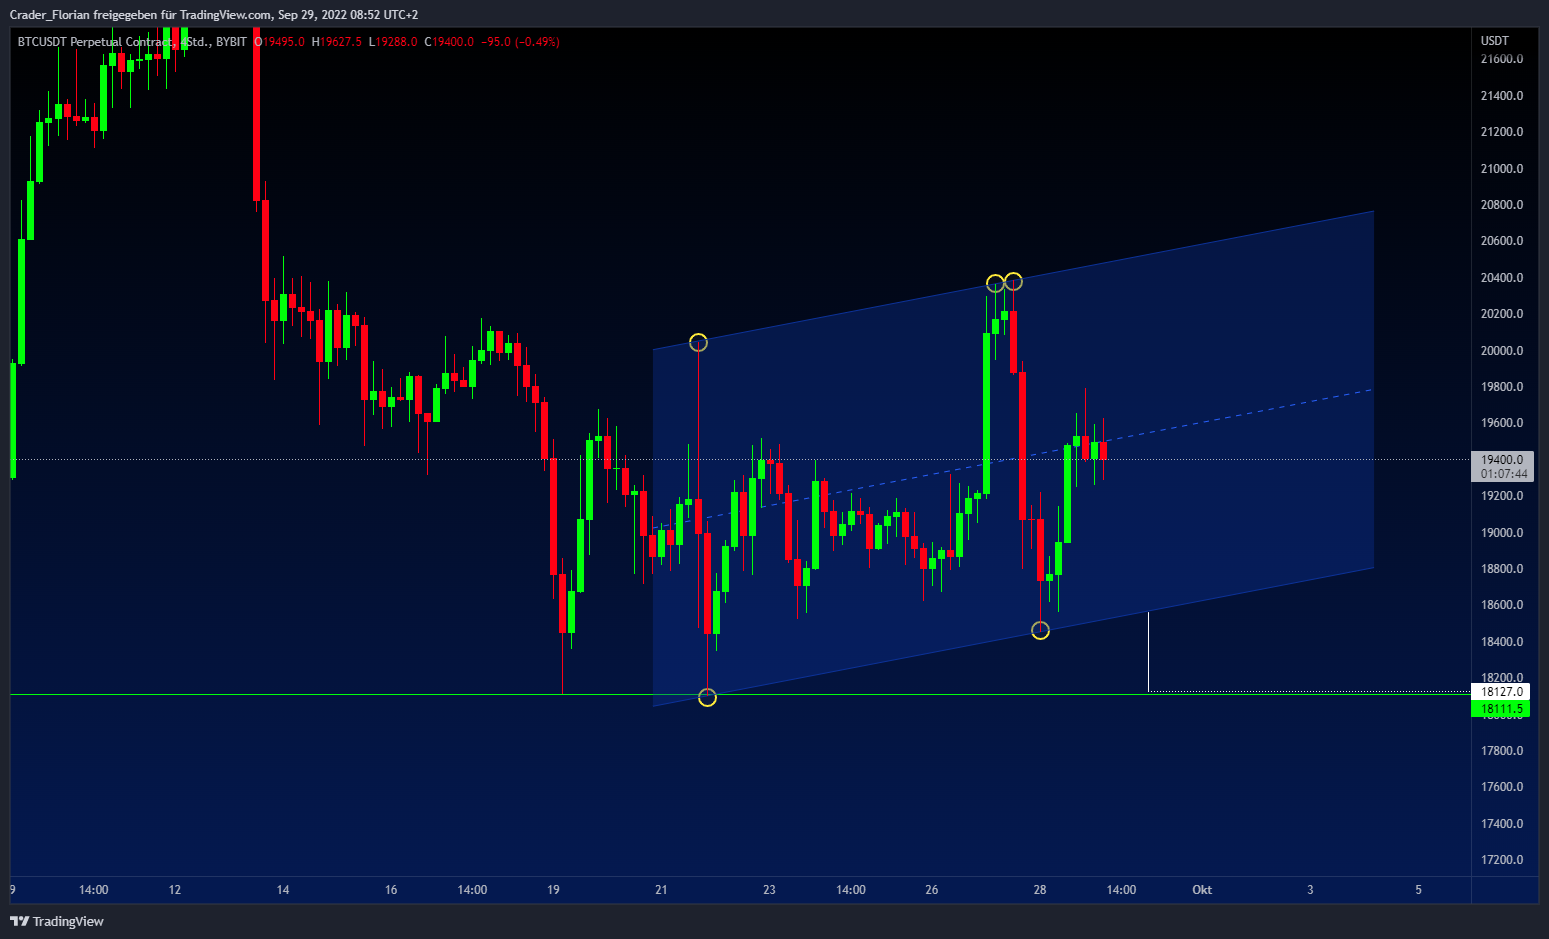This screenshot has height=939, width=1549.
Task: Click the 28 date label on time axis
Action: 1040,890
